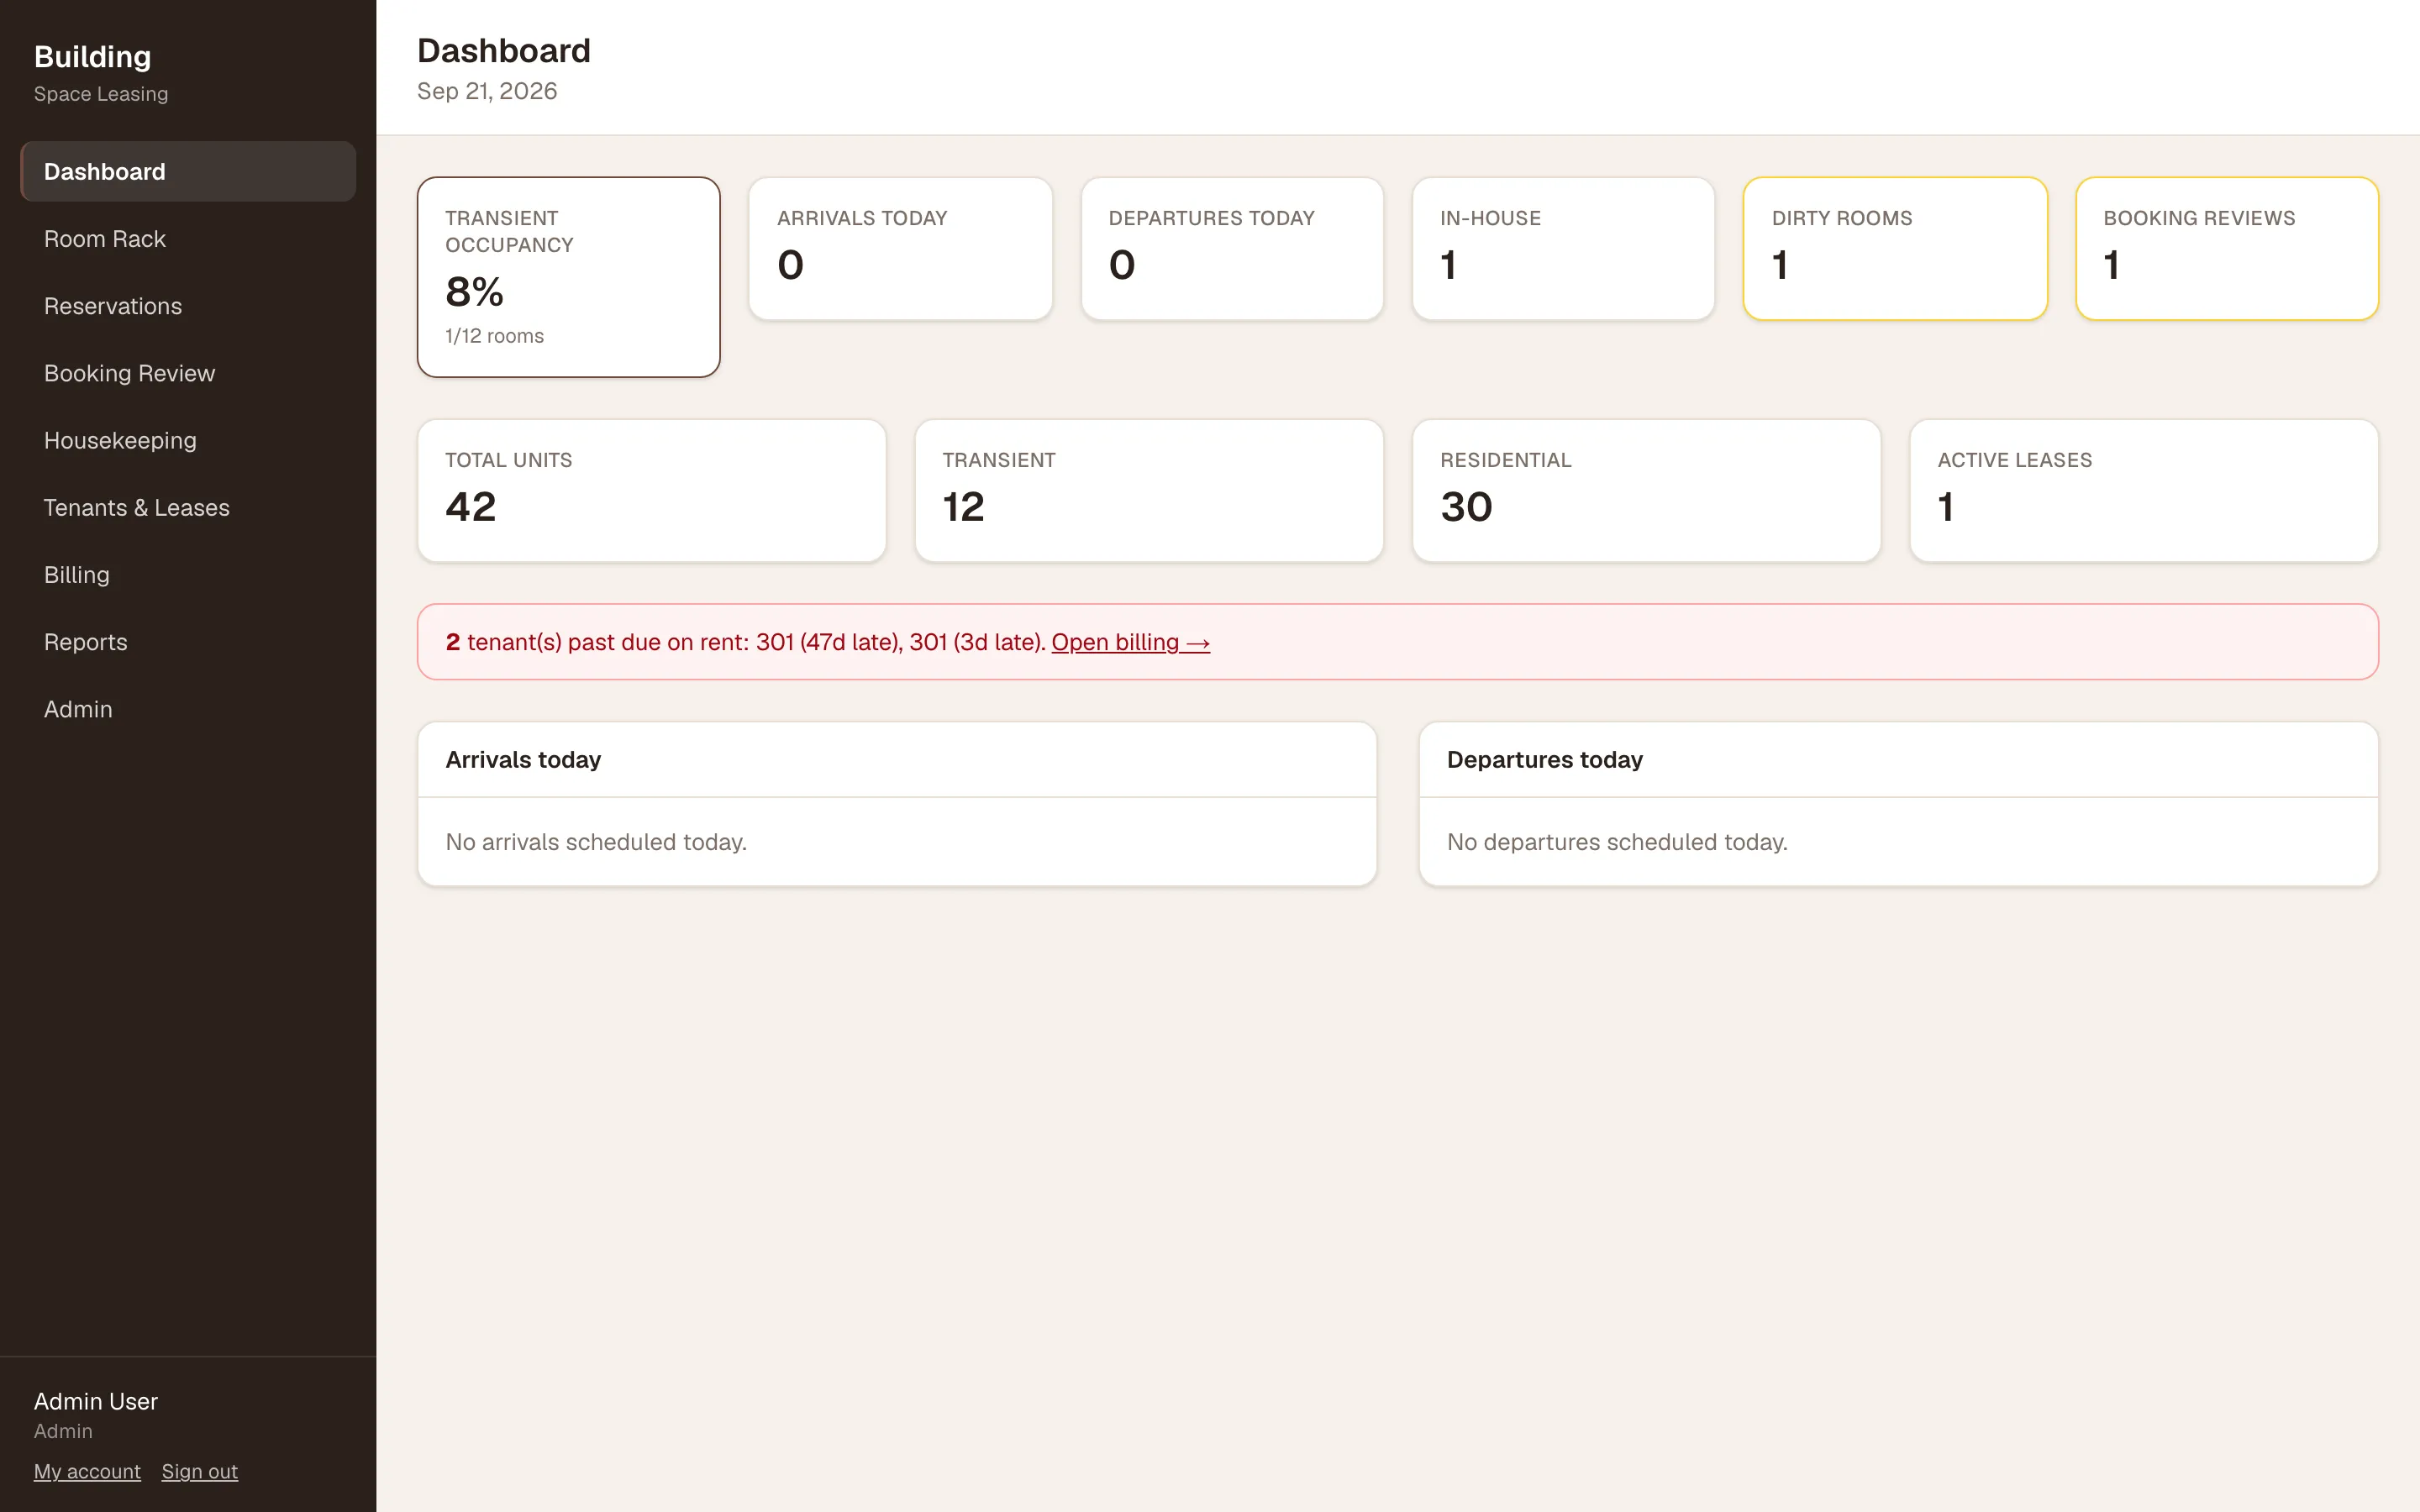Click the past due rent alert text
This screenshot has height=1512, width=2420.
click(x=746, y=642)
